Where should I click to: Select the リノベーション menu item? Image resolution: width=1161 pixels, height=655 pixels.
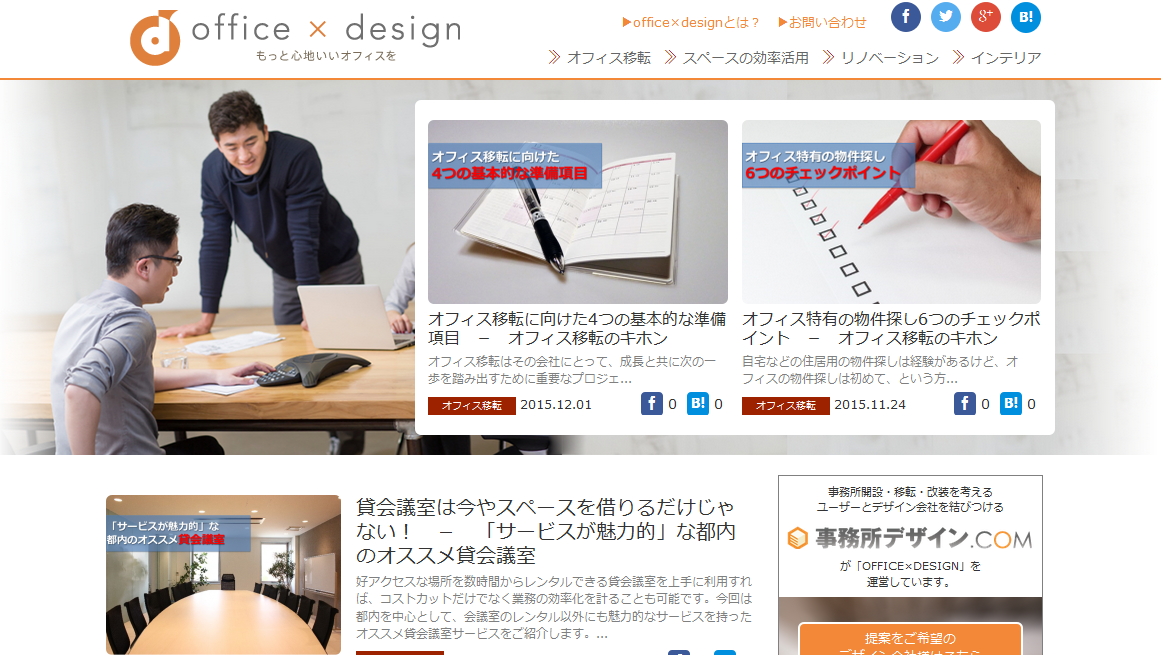point(880,58)
